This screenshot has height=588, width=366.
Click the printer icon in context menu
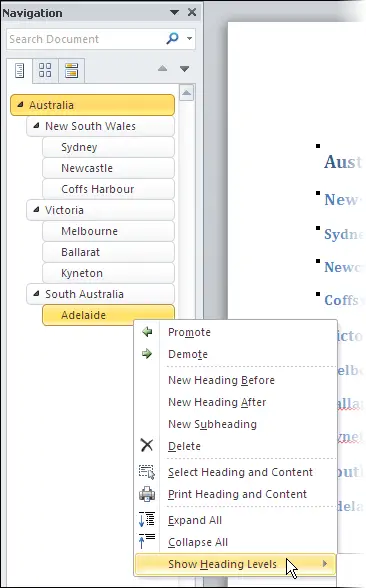(x=147, y=494)
